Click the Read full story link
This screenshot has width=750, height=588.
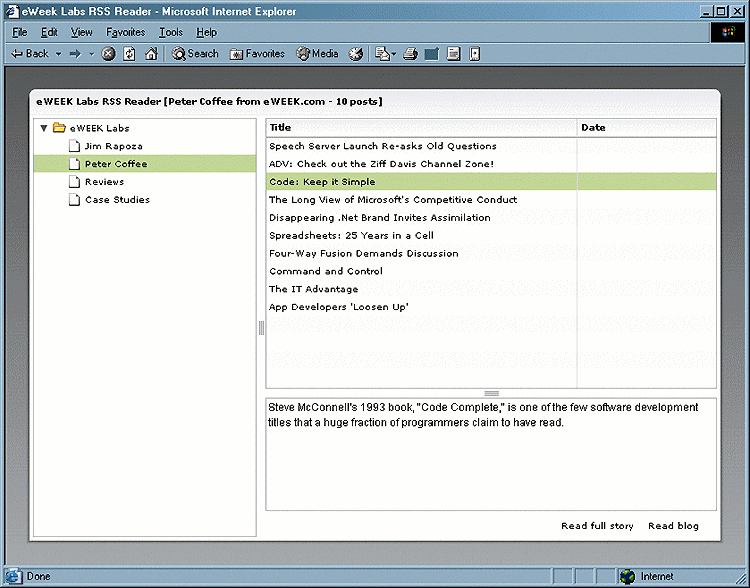pos(597,526)
